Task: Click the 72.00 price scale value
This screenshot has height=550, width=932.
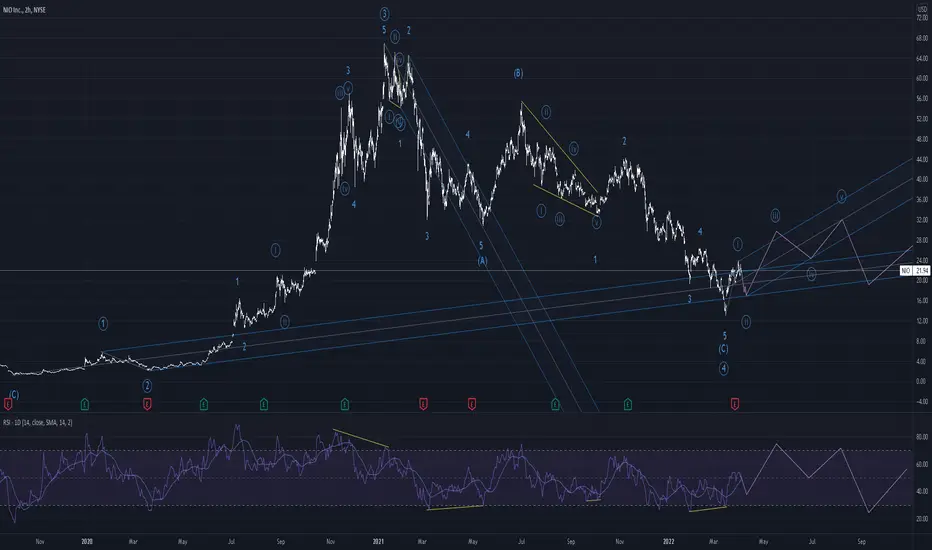Action: click(x=922, y=18)
